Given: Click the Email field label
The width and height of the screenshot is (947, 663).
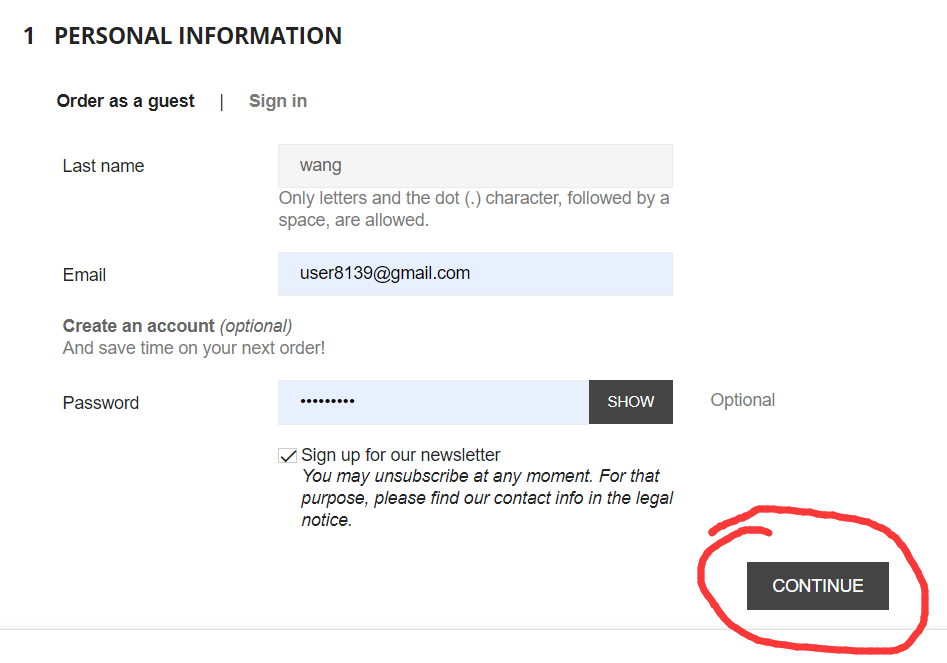Looking at the screenshot, I should (x=84, y=275).
